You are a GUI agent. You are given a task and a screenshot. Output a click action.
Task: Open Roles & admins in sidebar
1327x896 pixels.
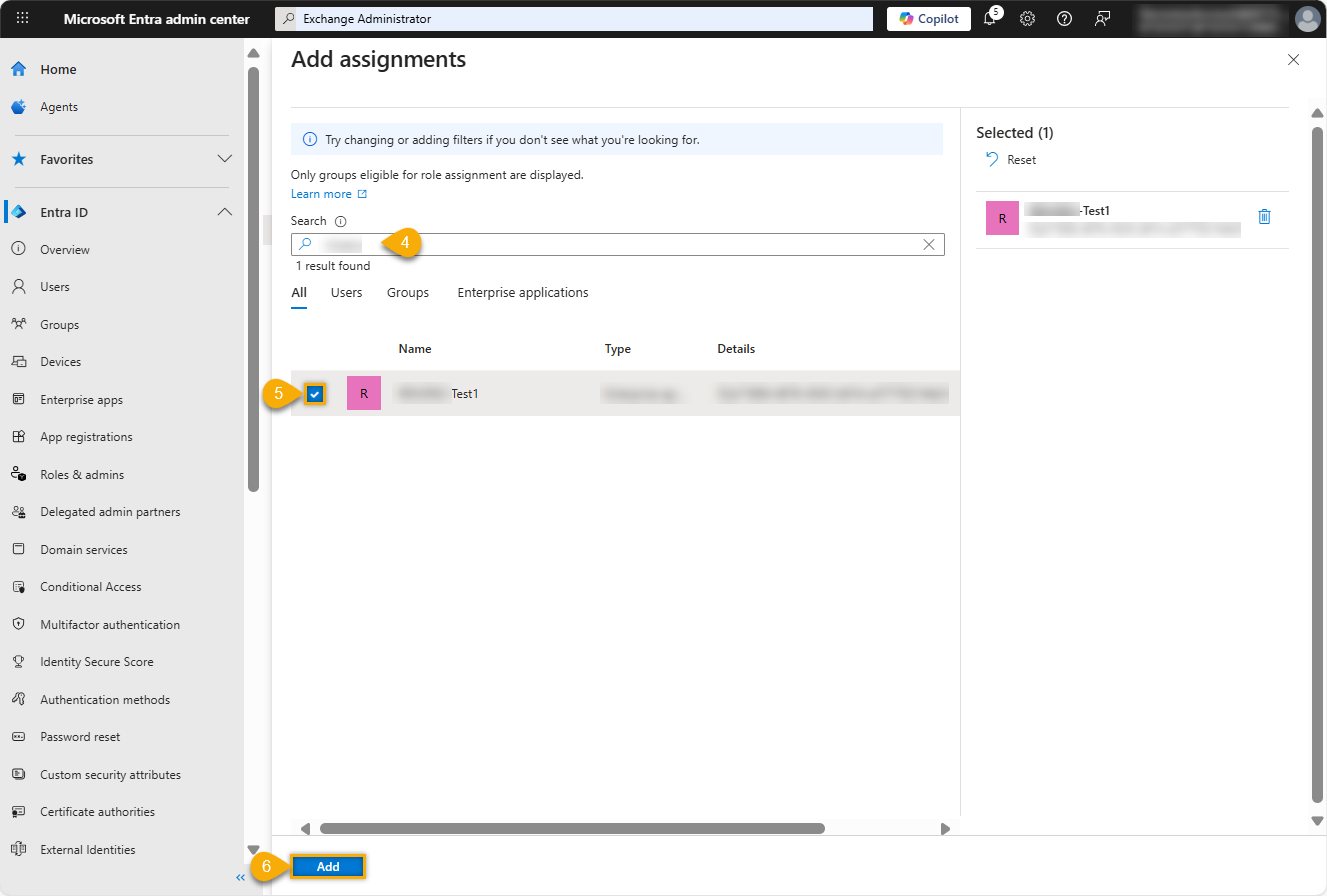[x=82, y=475]
